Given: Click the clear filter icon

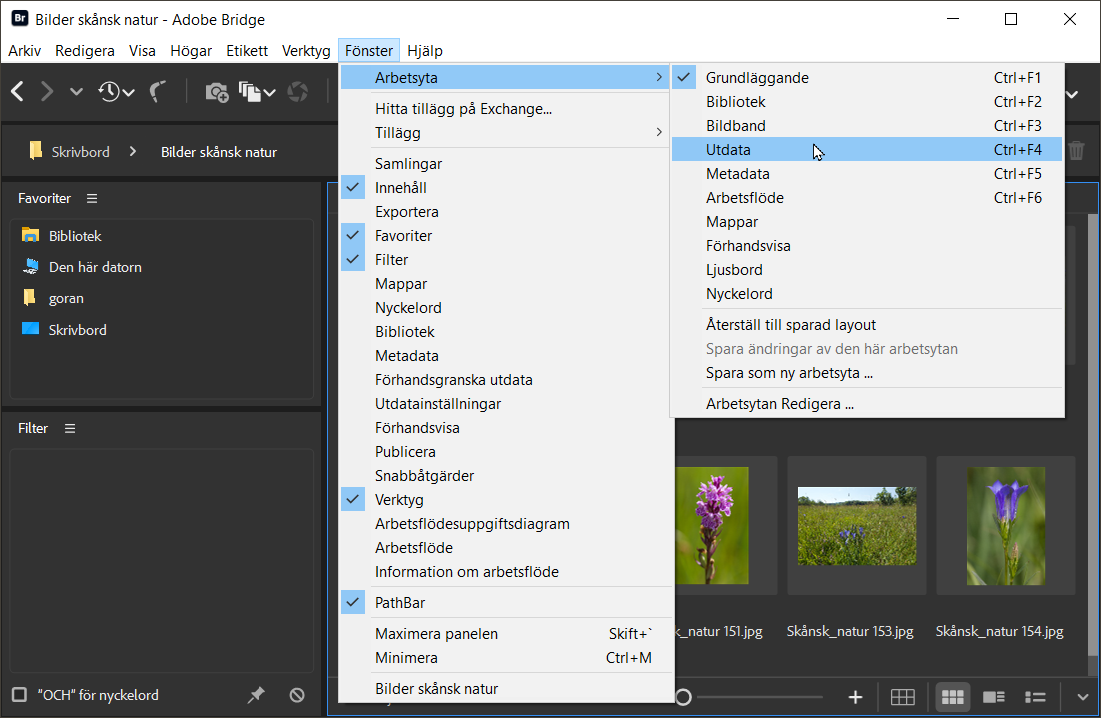Looking at the screenshot, I should coord(297,695).
